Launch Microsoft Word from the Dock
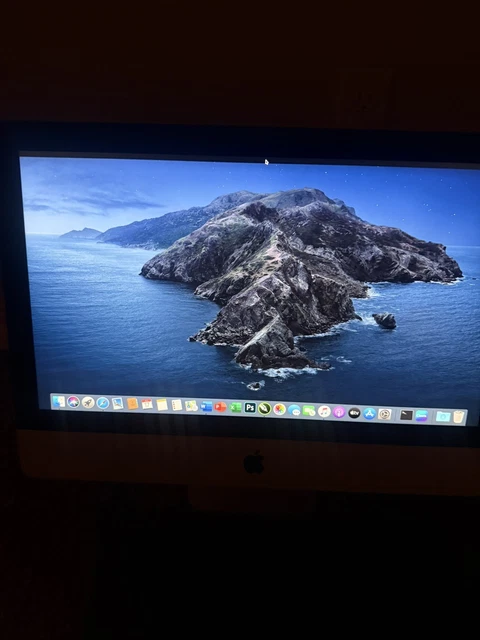This screenshot has width=480, height=640. (207, 406)
